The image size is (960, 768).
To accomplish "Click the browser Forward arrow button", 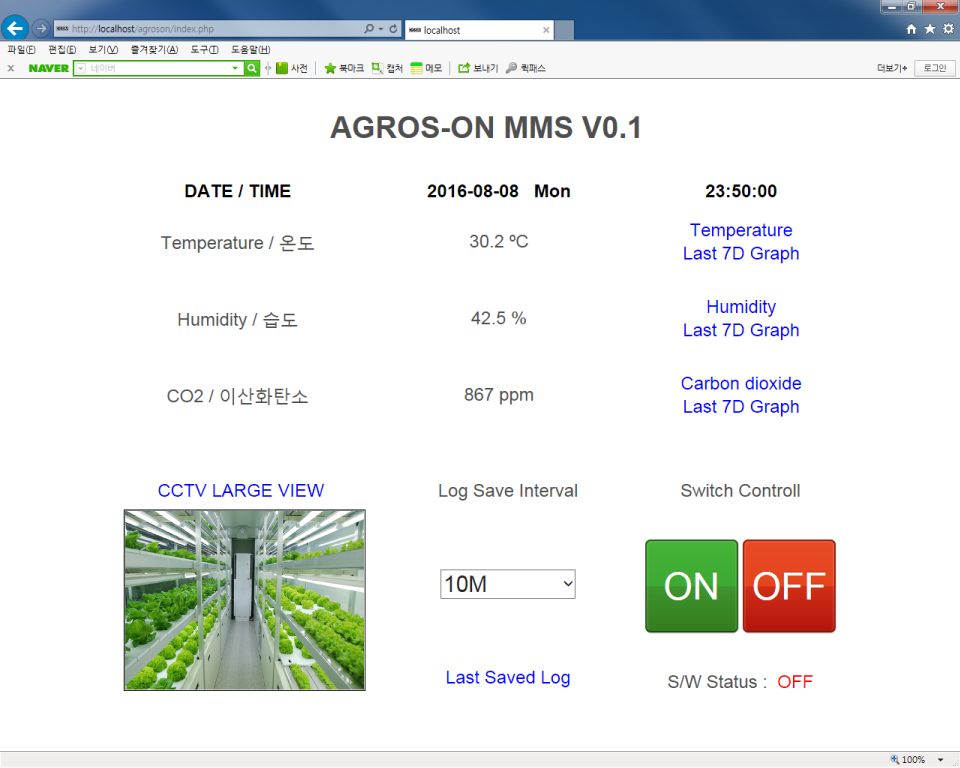I will coord(40,29).
